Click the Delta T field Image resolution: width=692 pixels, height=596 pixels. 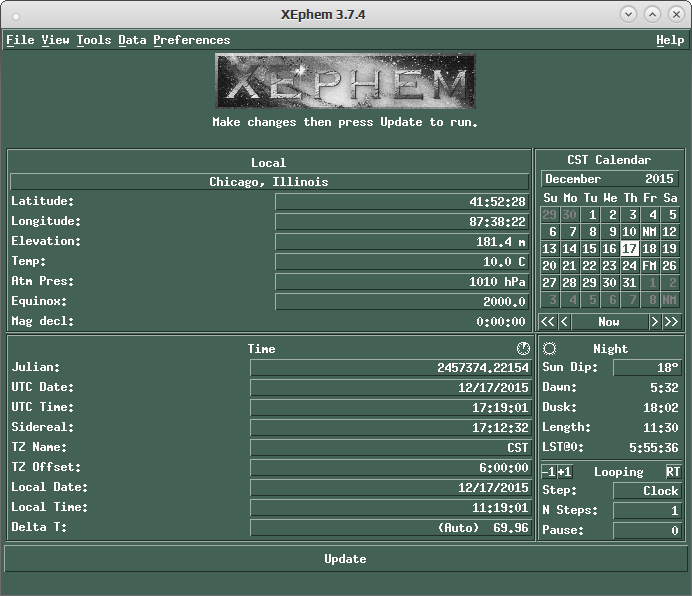coord(391,528)
